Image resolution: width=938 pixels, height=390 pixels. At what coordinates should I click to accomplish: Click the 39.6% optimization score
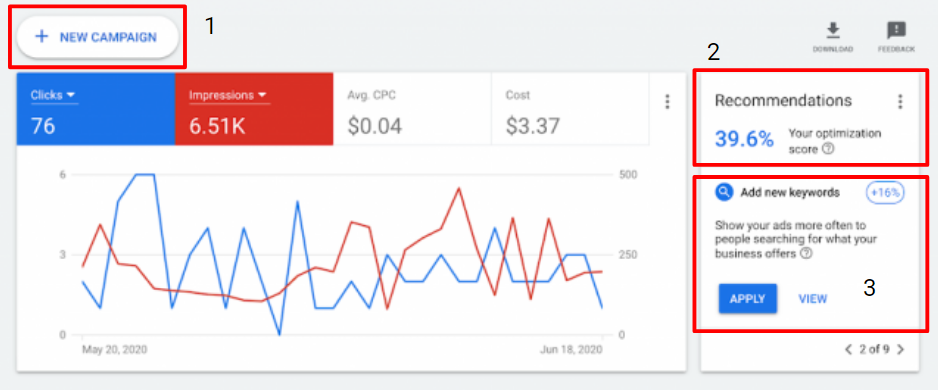pos(744,140)
